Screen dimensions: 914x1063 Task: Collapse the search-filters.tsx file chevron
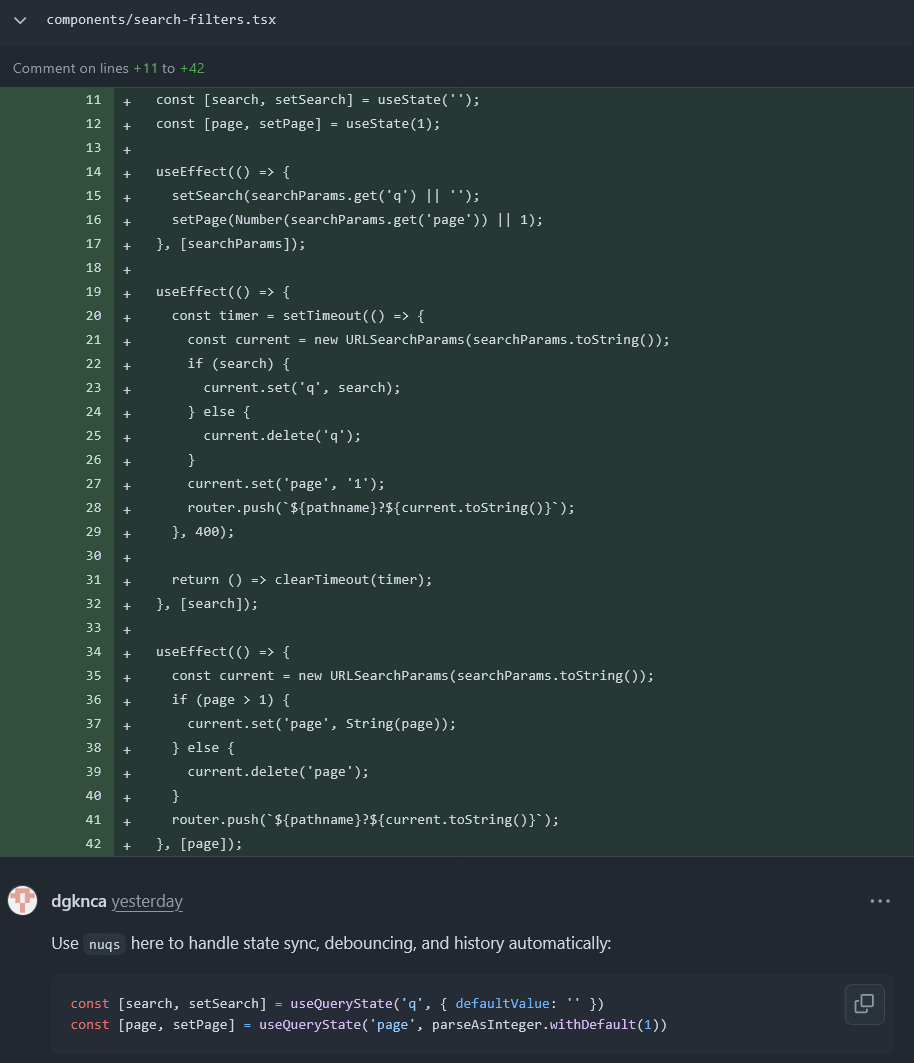point(20,20)
